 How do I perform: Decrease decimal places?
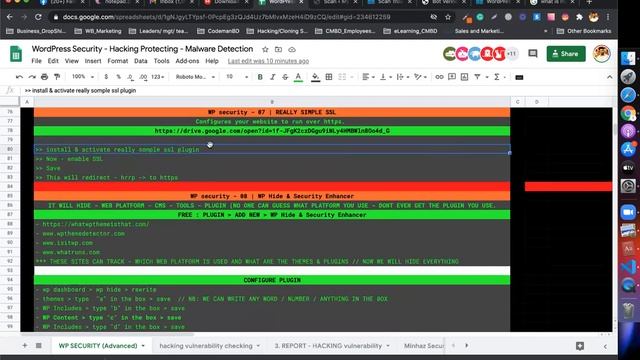[x=130, y=77]
